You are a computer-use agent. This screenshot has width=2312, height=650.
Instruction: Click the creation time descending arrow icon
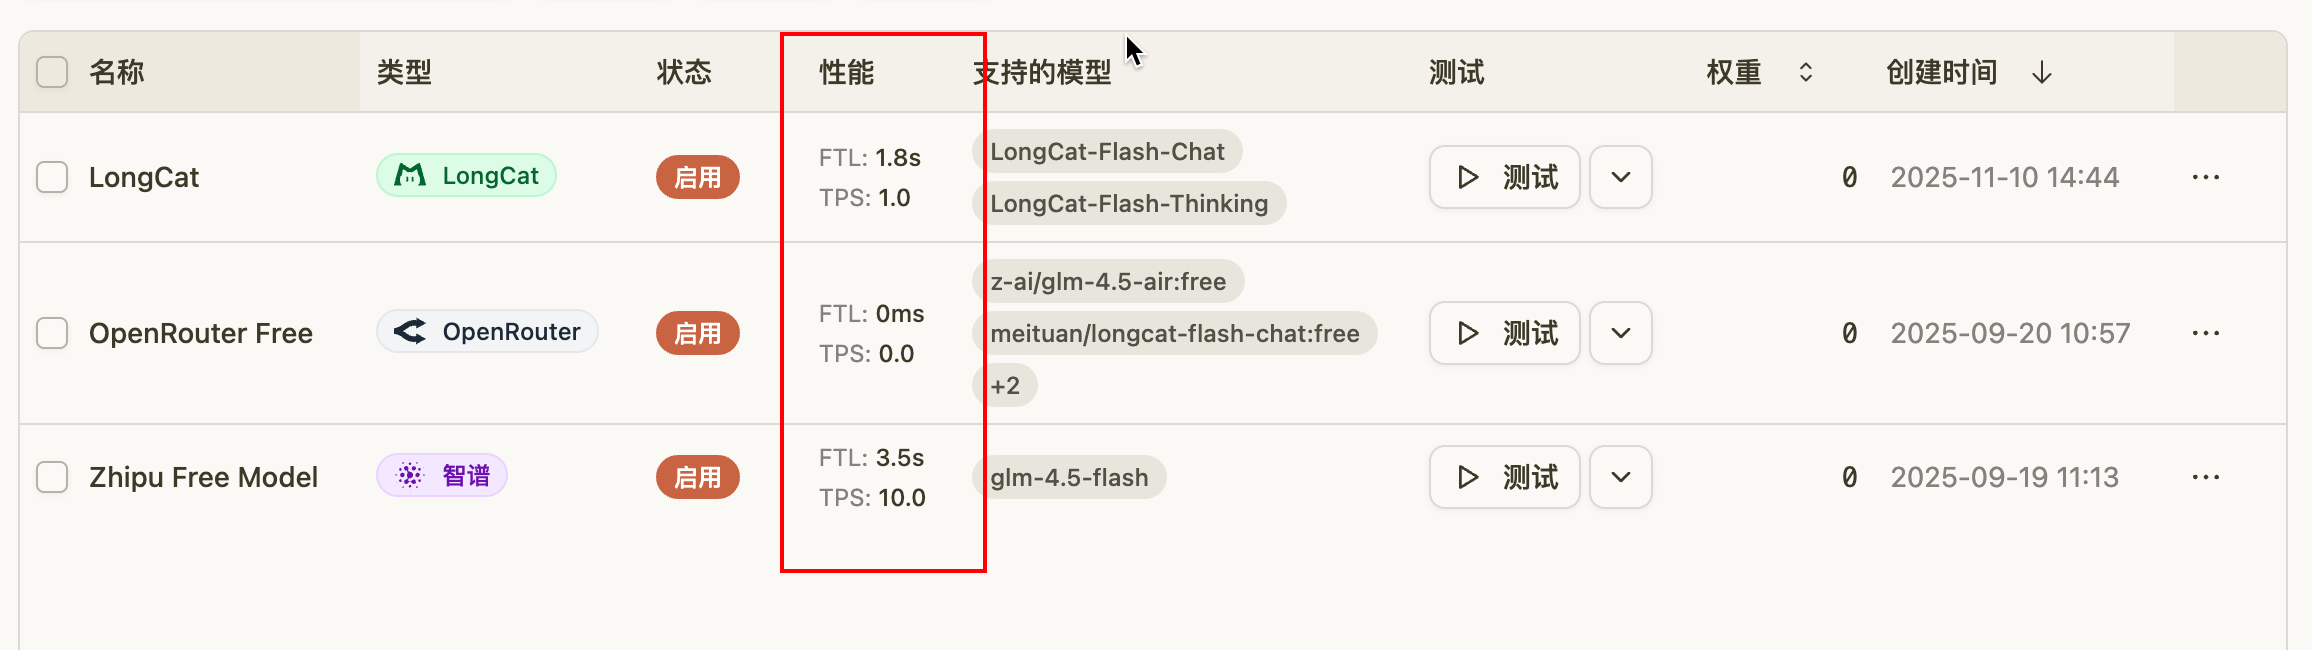point(2042,72)
